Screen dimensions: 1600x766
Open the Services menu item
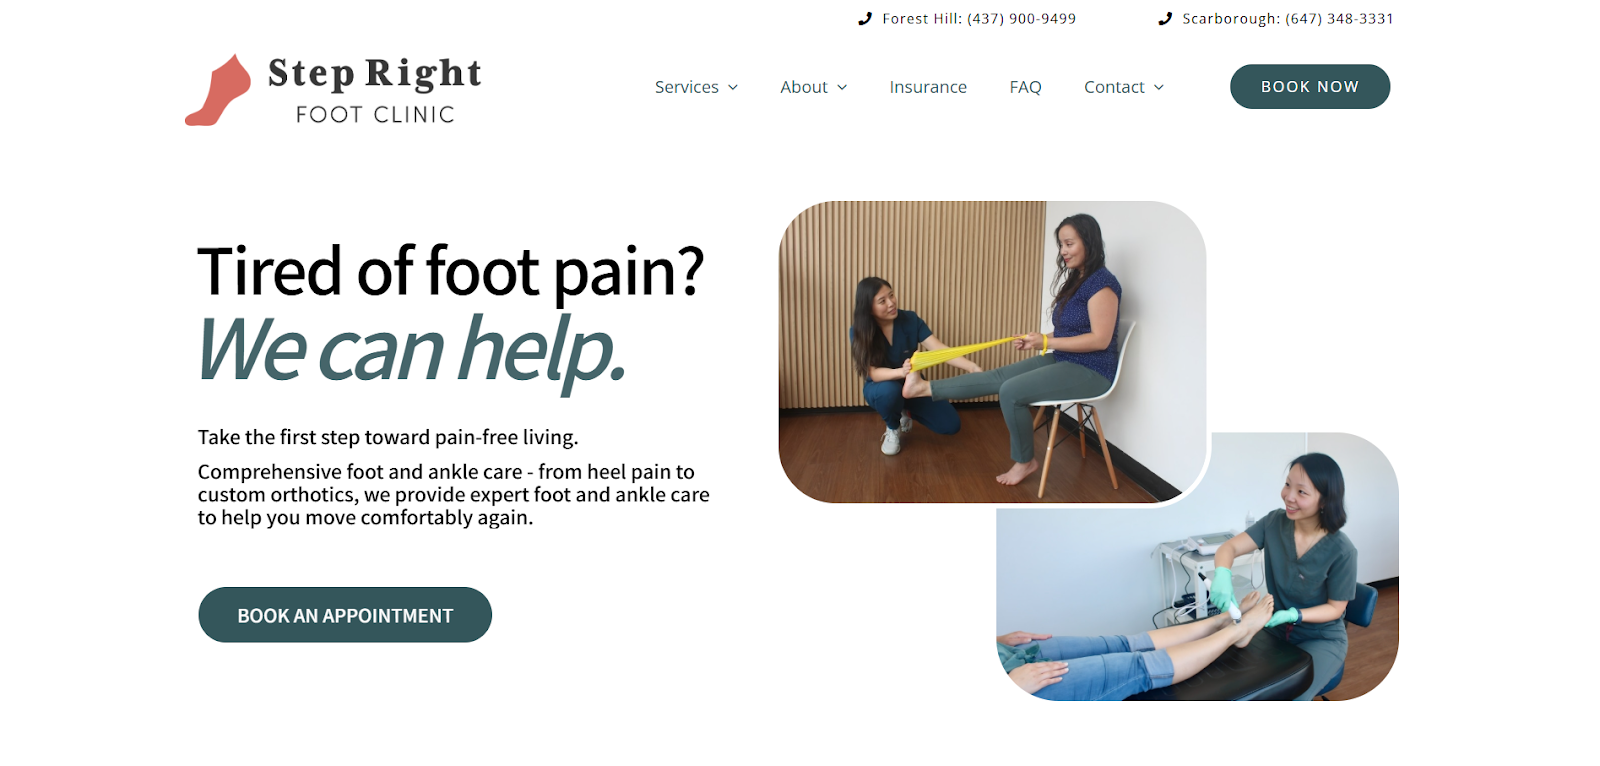(x=687, y=87)
